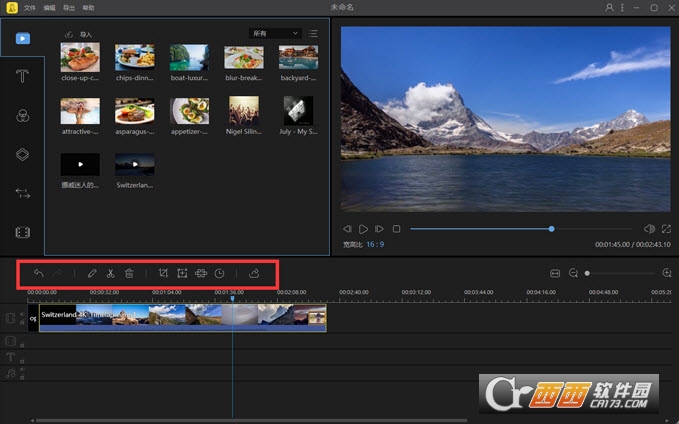Expand the 所有 media filter dropdown
This screenshot has height=424, width=679.
(x=275, y=33)
